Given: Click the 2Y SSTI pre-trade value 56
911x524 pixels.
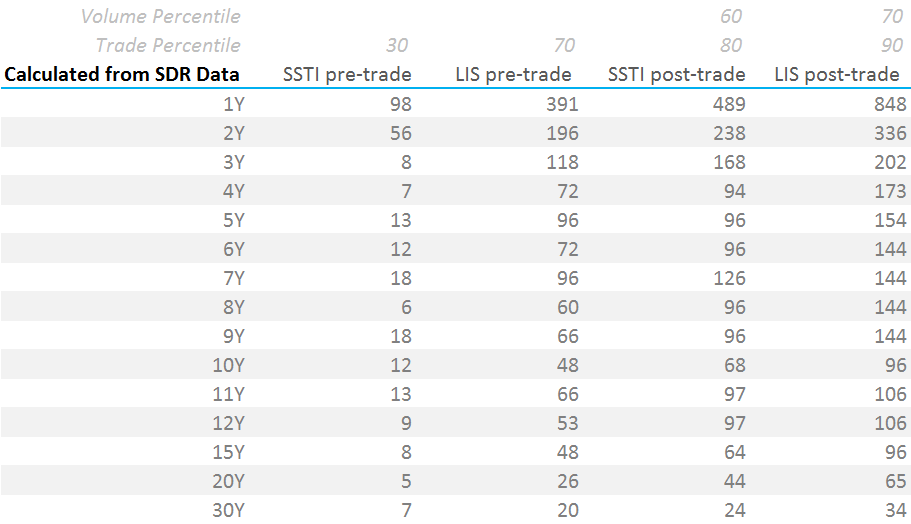Looking at the screenshot, I should click(401, 133).
